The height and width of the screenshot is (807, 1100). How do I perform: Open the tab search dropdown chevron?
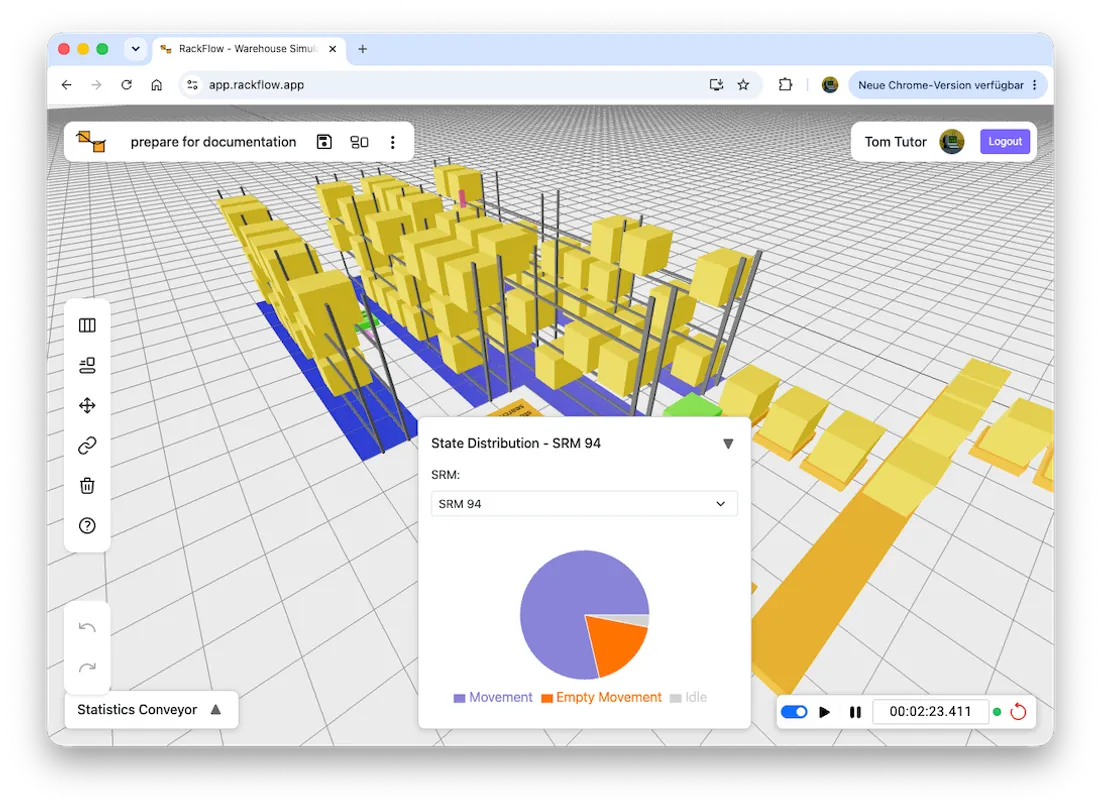[135, 49]
